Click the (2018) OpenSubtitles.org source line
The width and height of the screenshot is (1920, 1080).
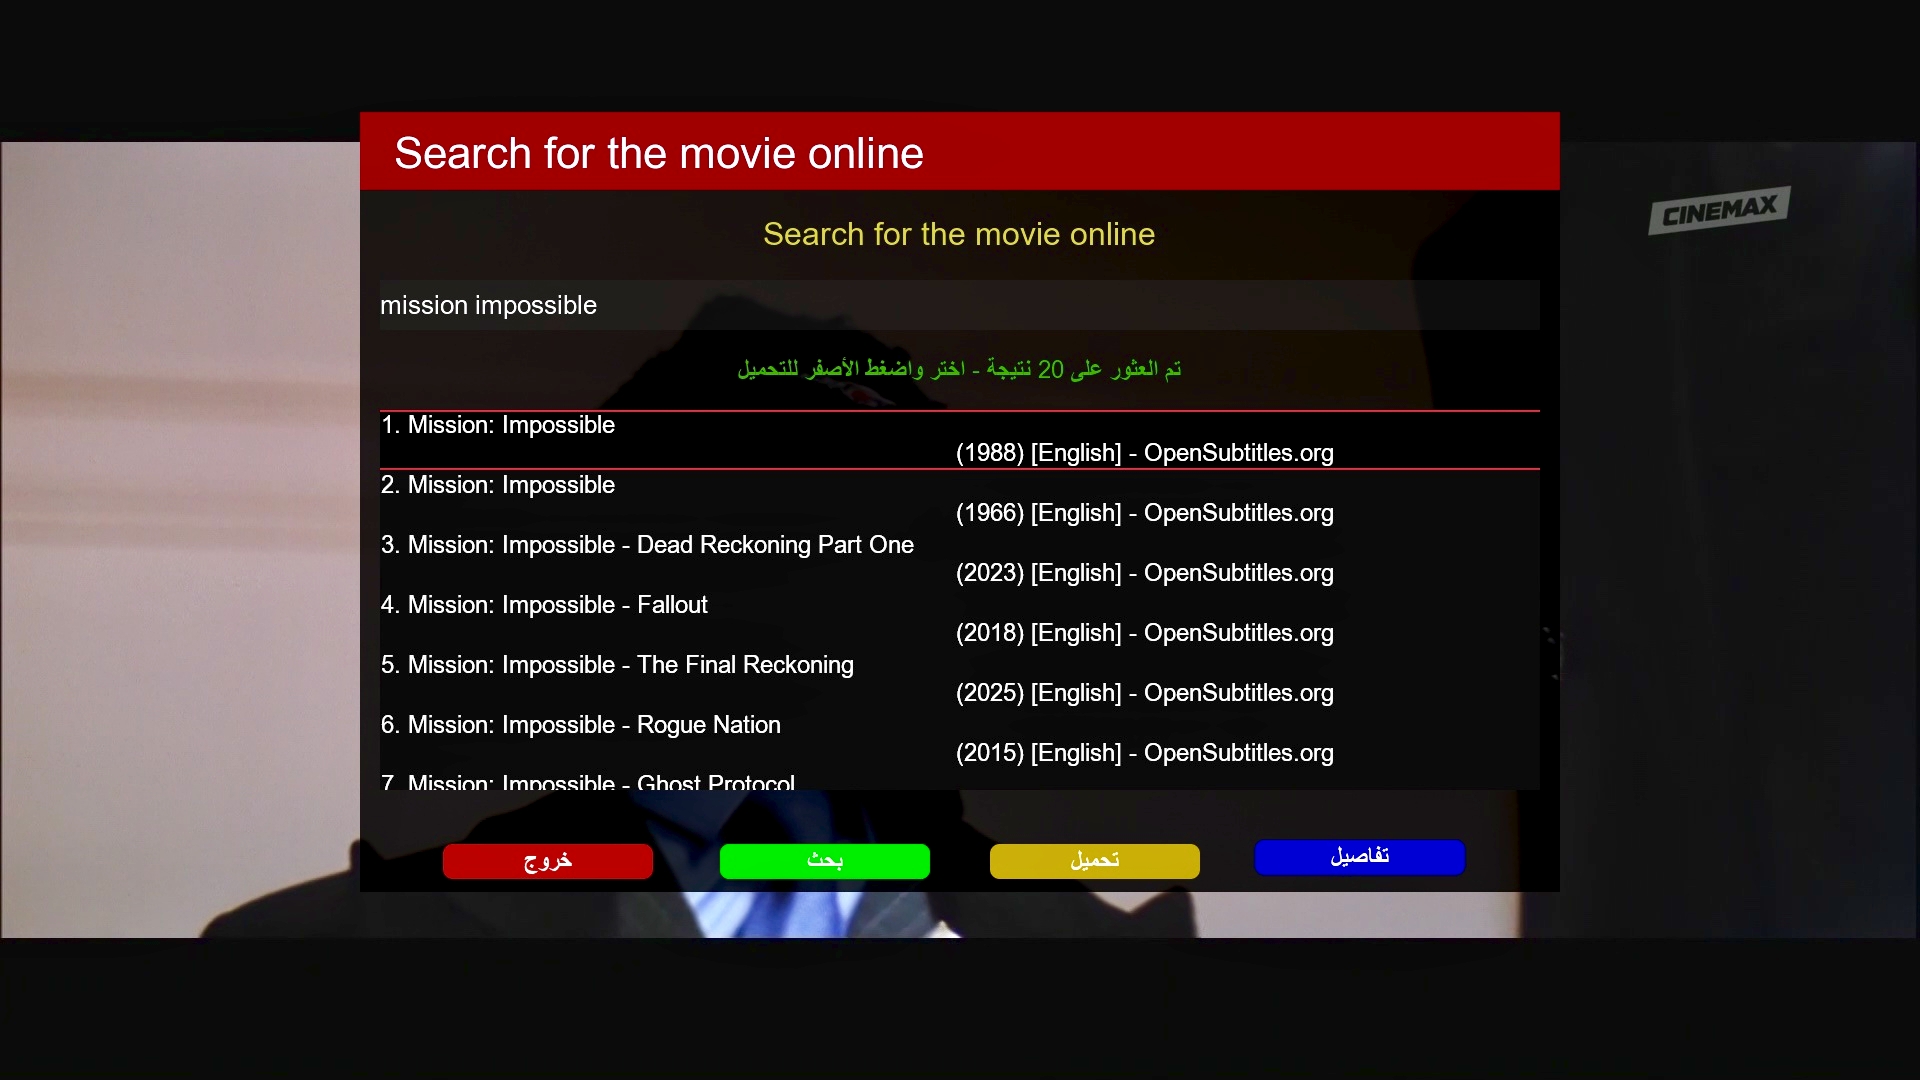pos(1144,633)
